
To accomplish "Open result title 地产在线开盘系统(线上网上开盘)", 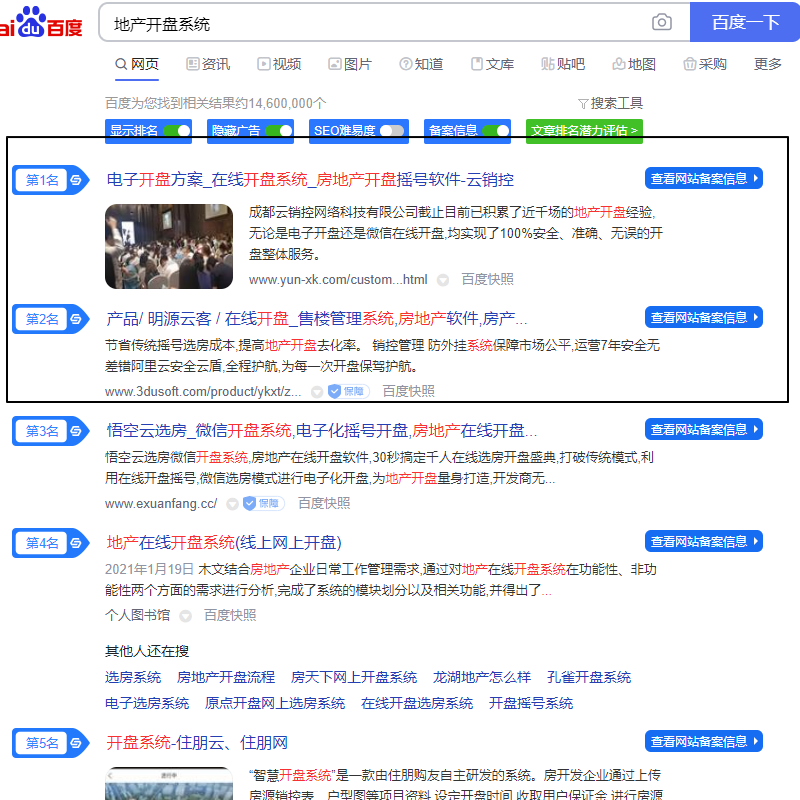I will tap(224, 543).
